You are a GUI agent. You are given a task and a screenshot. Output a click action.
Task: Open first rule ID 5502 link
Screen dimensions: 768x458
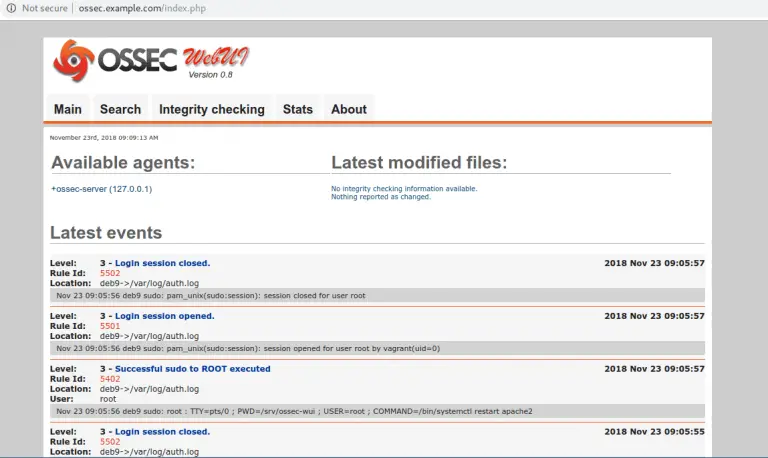point(110,273)
